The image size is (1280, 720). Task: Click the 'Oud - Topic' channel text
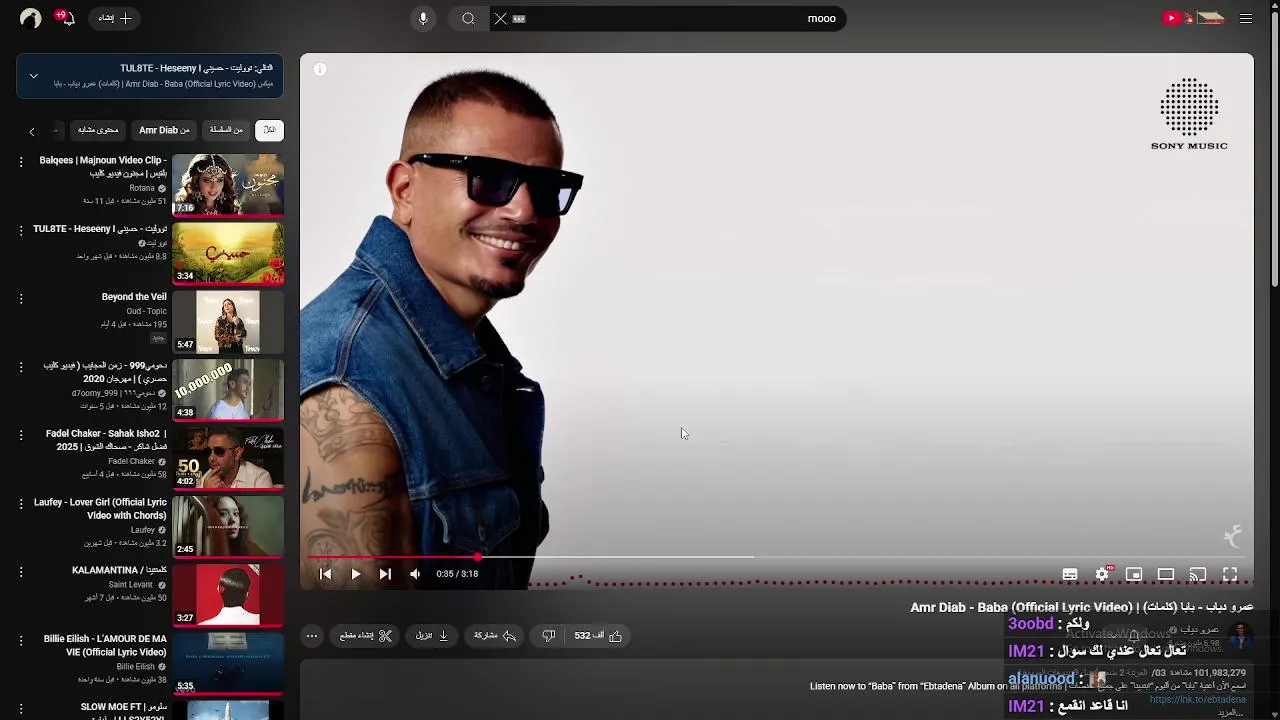click(x=146, y=311)
